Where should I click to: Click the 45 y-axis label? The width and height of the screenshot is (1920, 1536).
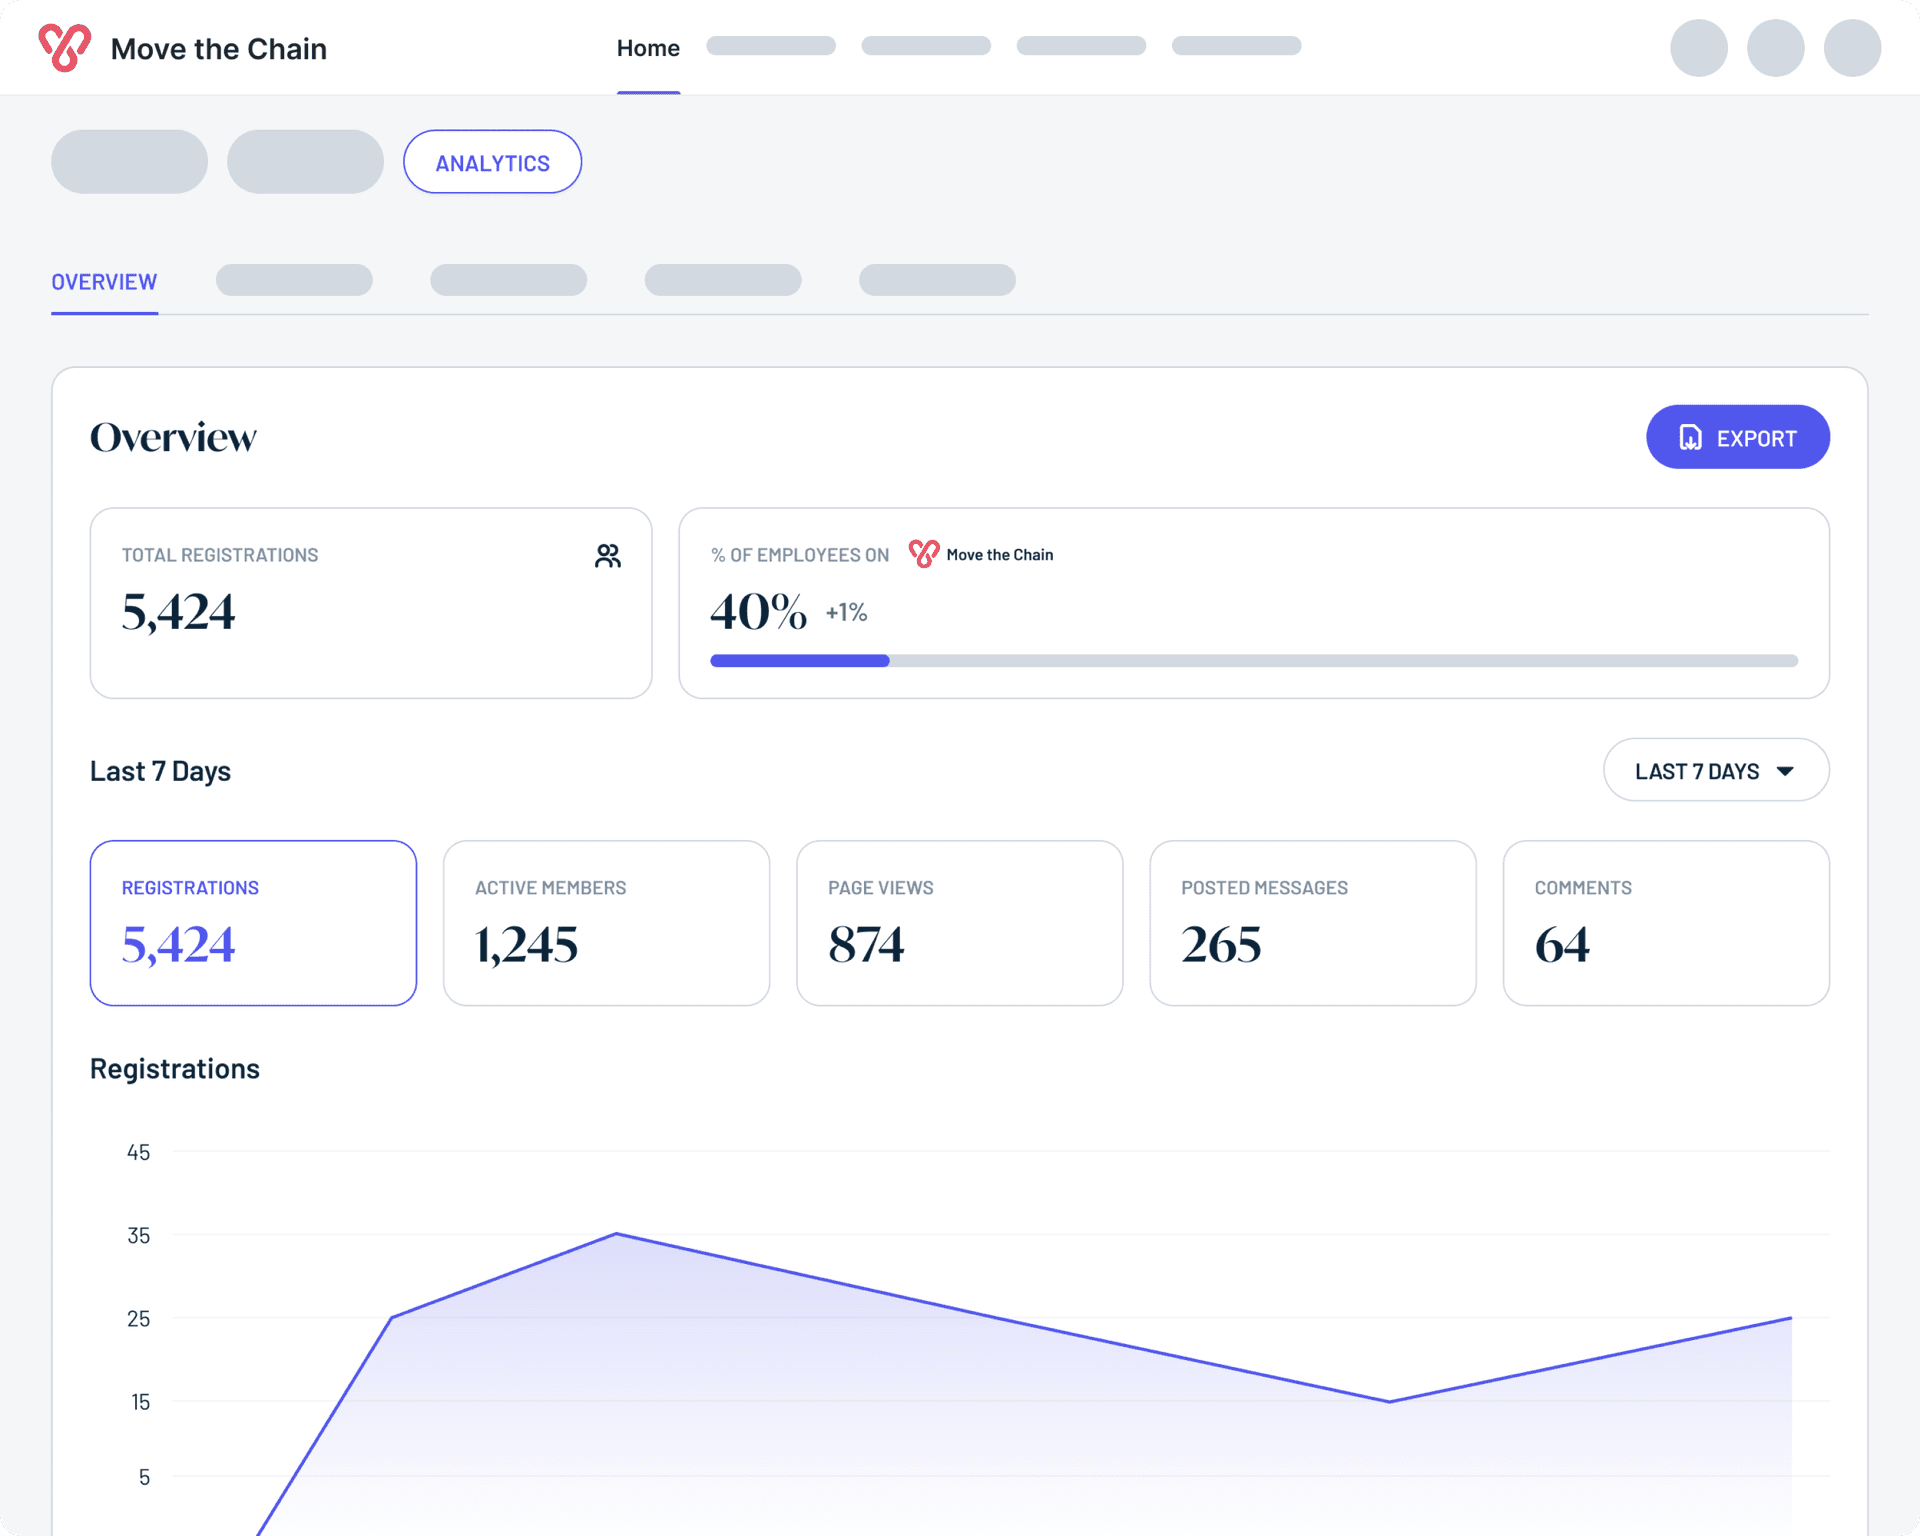(138, 1152)
